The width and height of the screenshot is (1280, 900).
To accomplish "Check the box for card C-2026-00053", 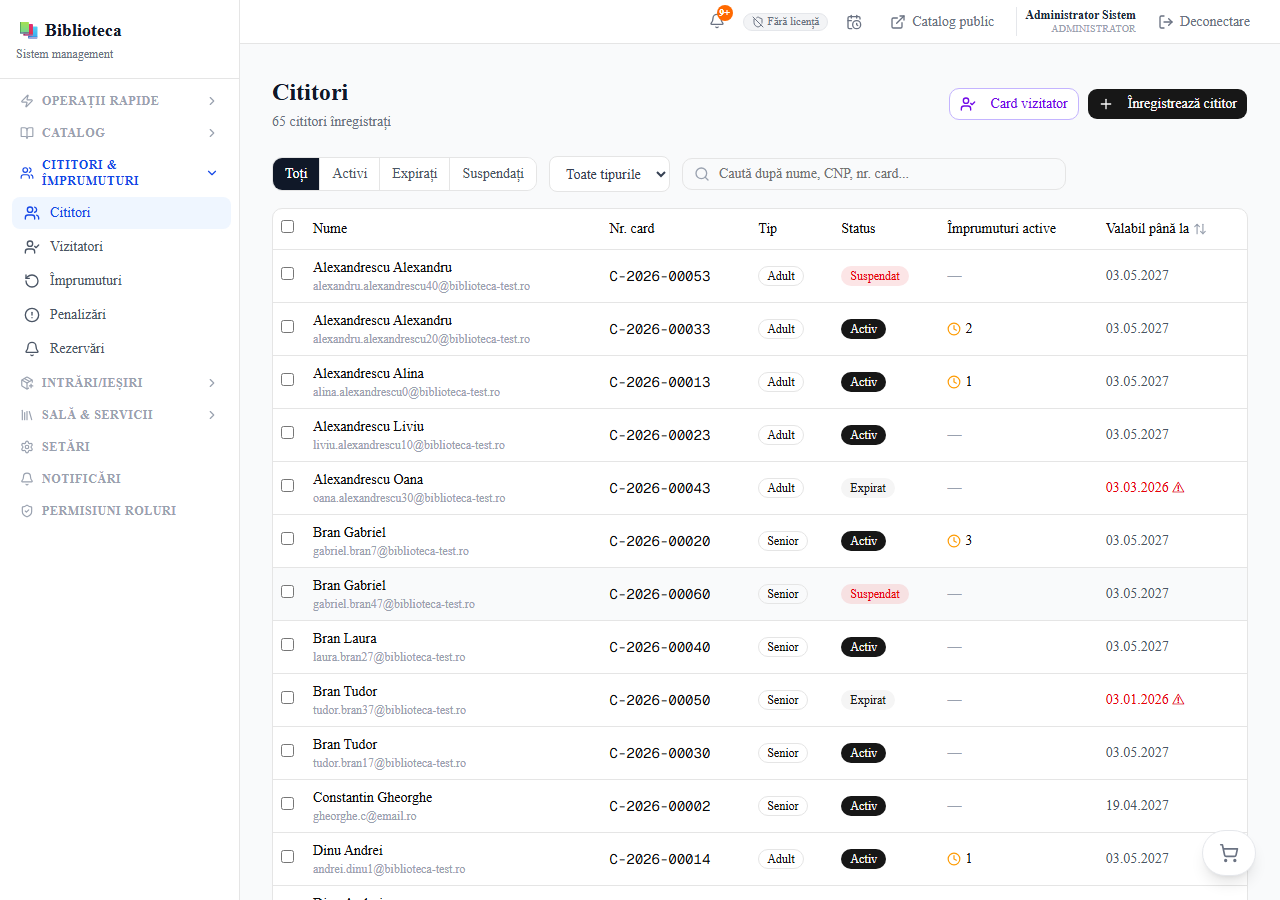I will tap(288, 273).
